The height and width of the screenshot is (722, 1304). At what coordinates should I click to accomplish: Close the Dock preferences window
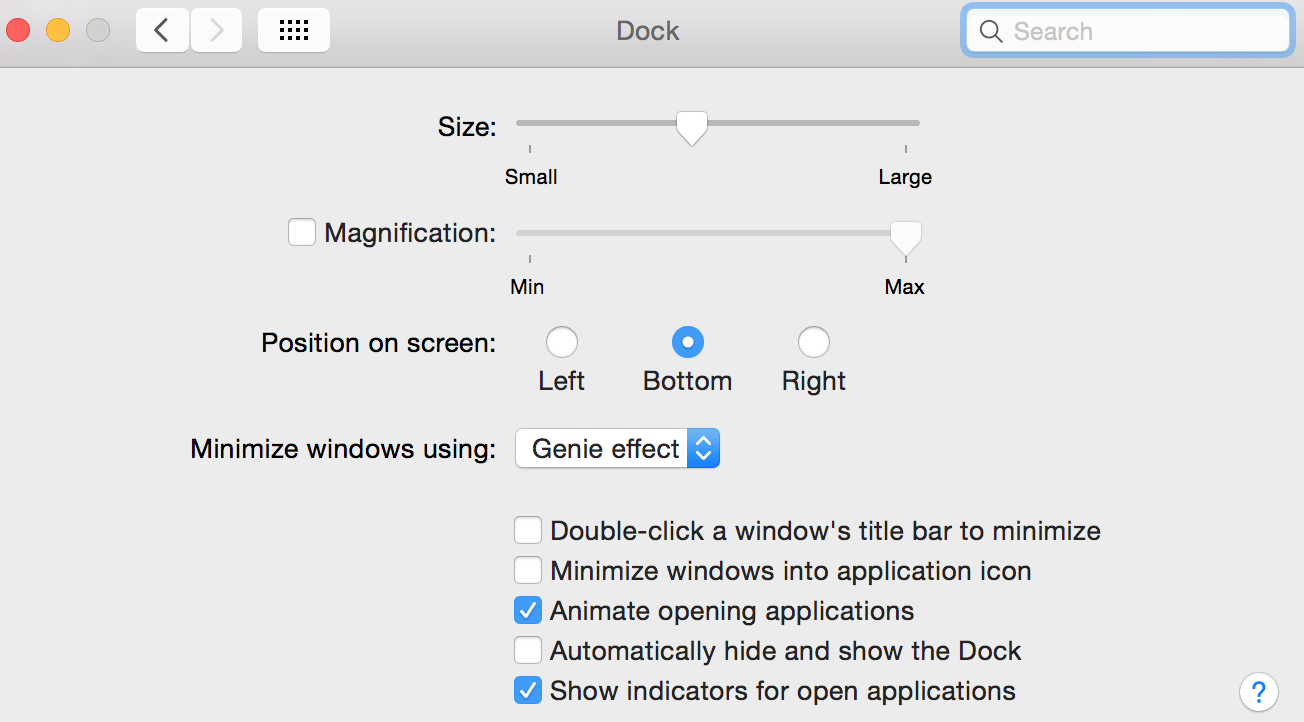tap(18, 31)
